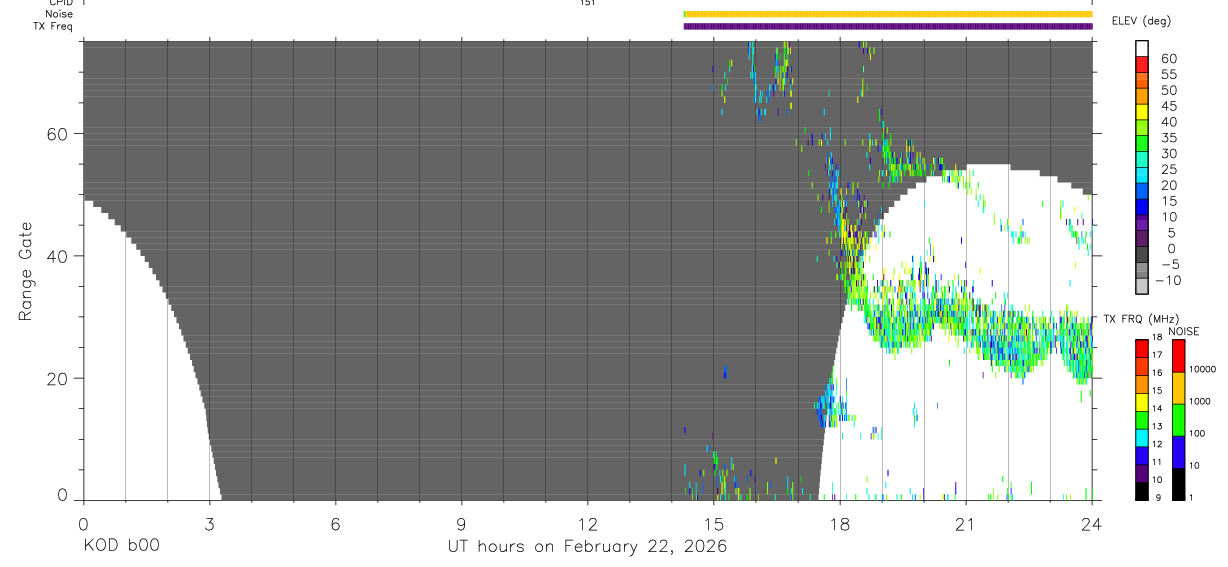Click the x-axis tick label '21'
Screen dimensions: 1228x567
click(x=966, y=523)
